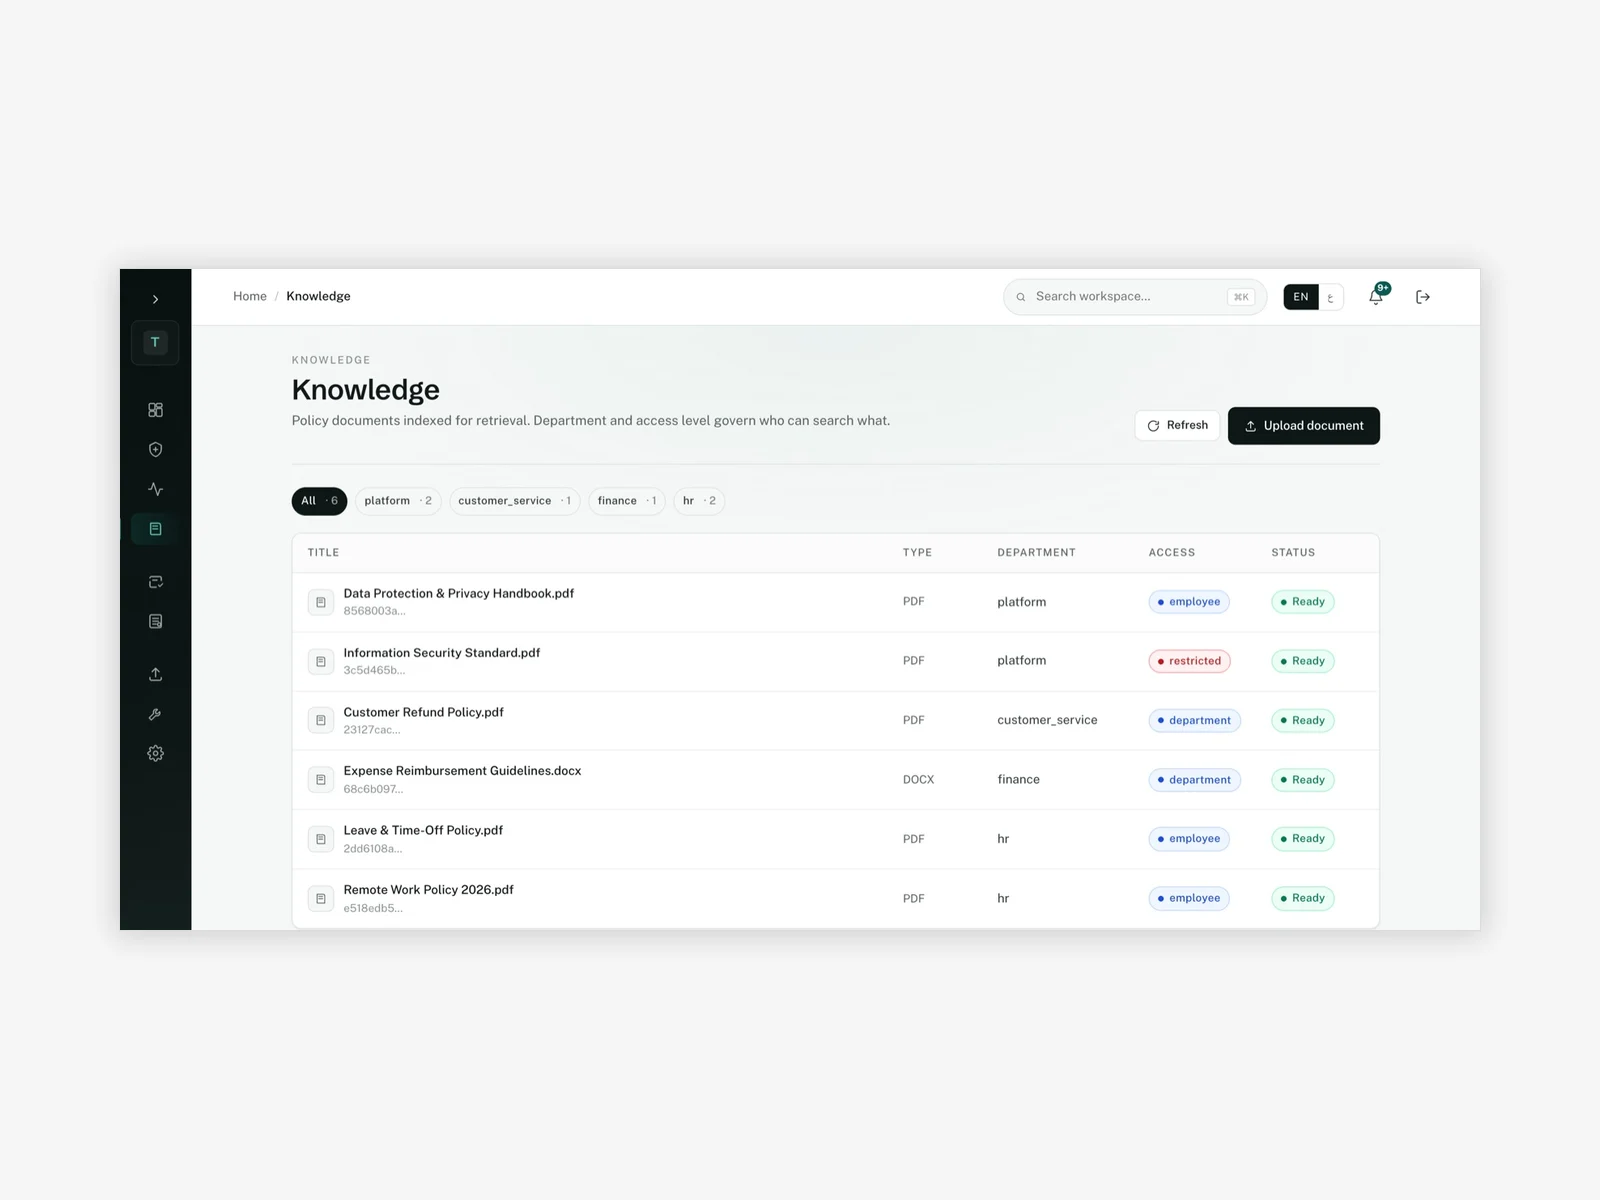Select the knowledge document icon in sidebar
The image size is (1600, 1200).
(155, 529)
